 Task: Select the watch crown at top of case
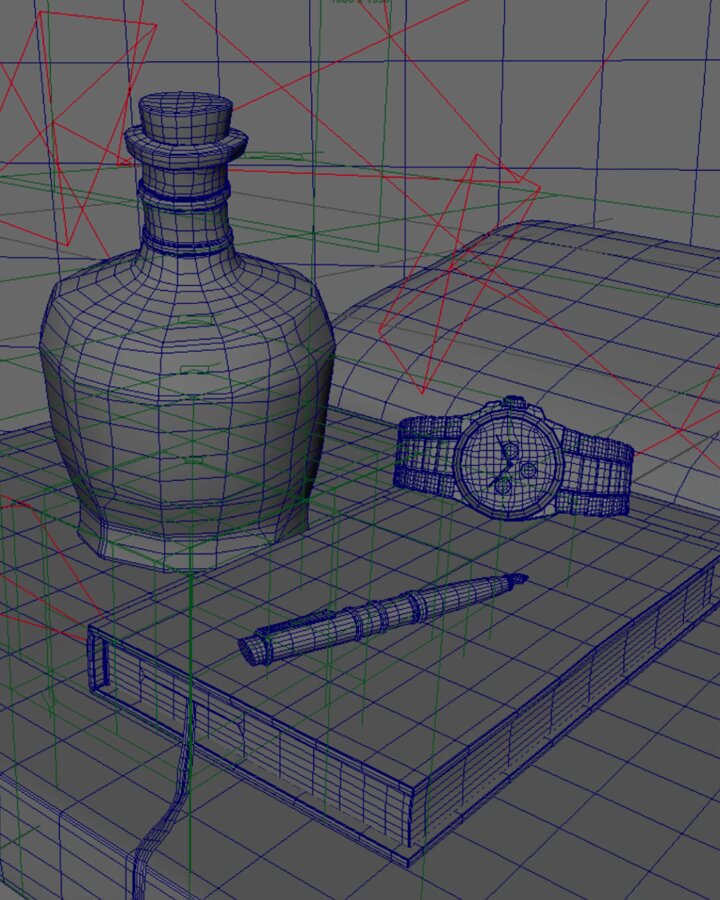coord(514,401)
